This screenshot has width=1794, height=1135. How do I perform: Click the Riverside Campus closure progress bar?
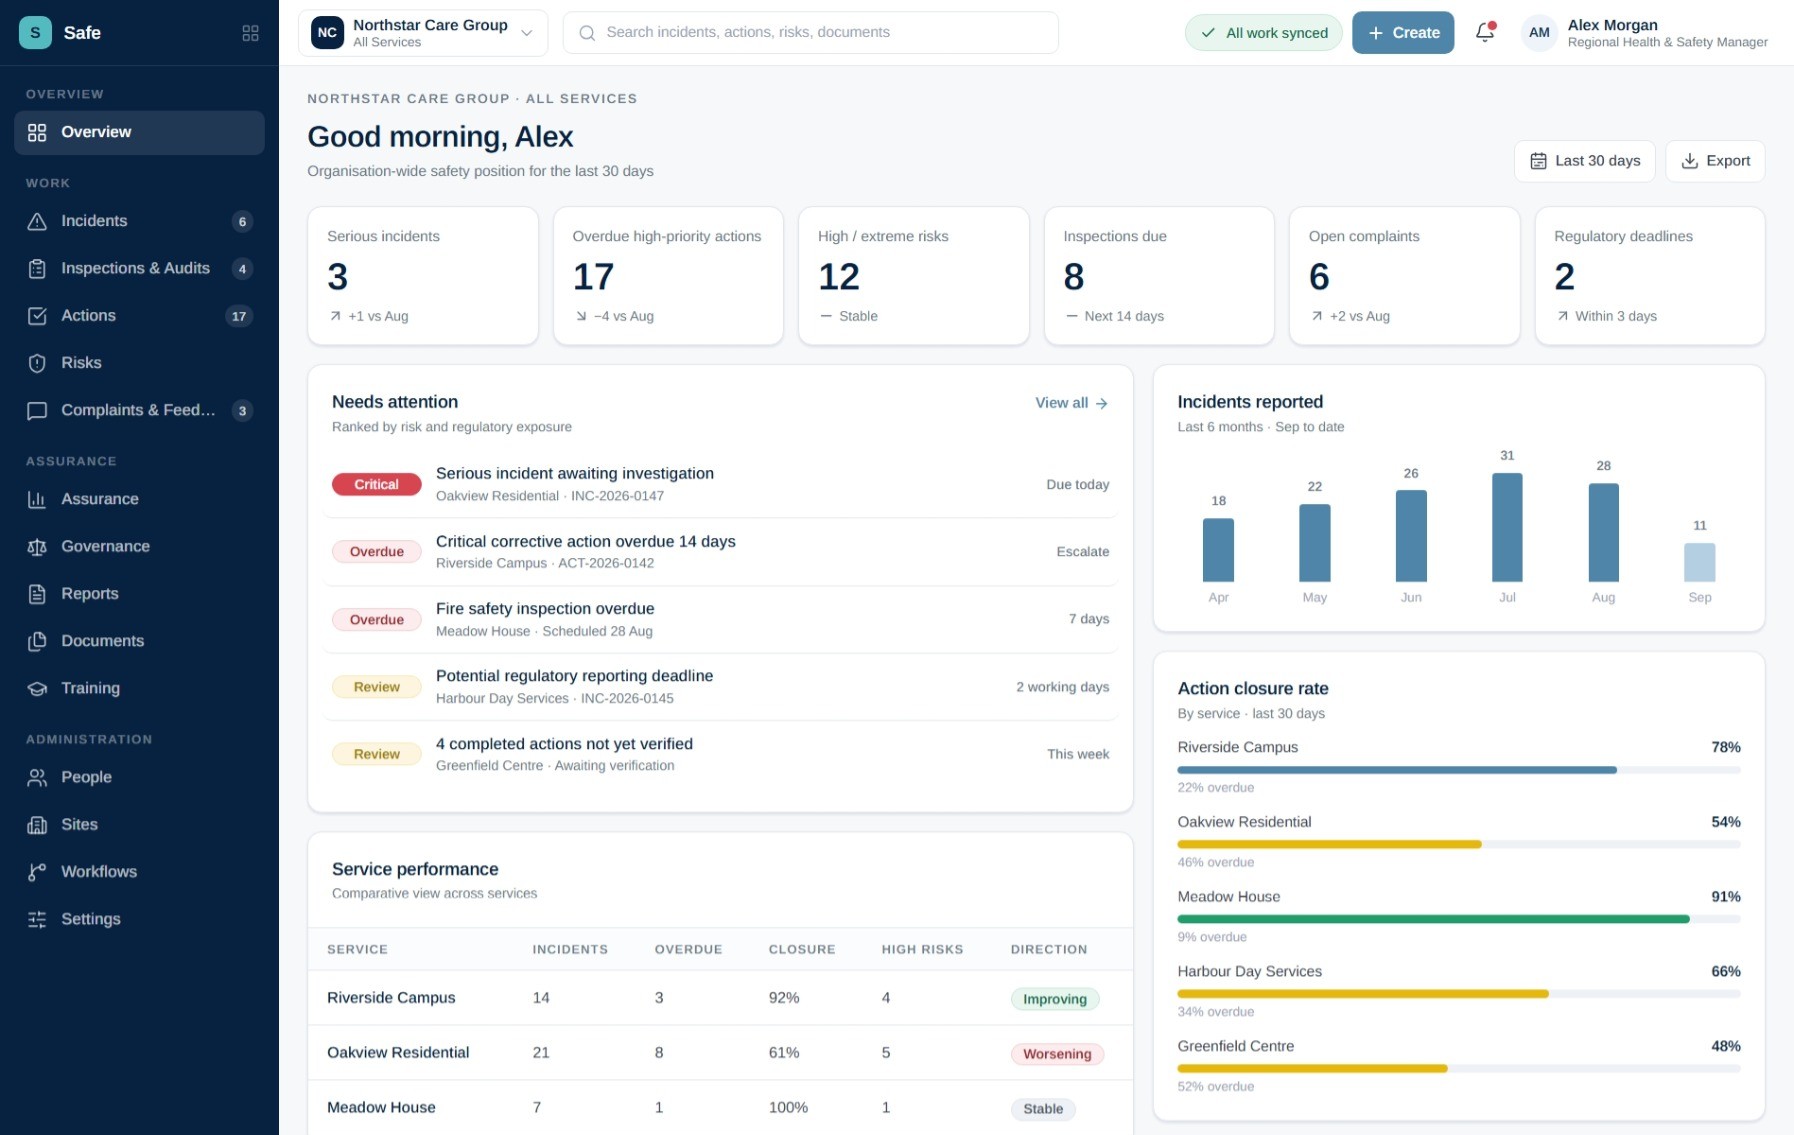[1458, 770]
